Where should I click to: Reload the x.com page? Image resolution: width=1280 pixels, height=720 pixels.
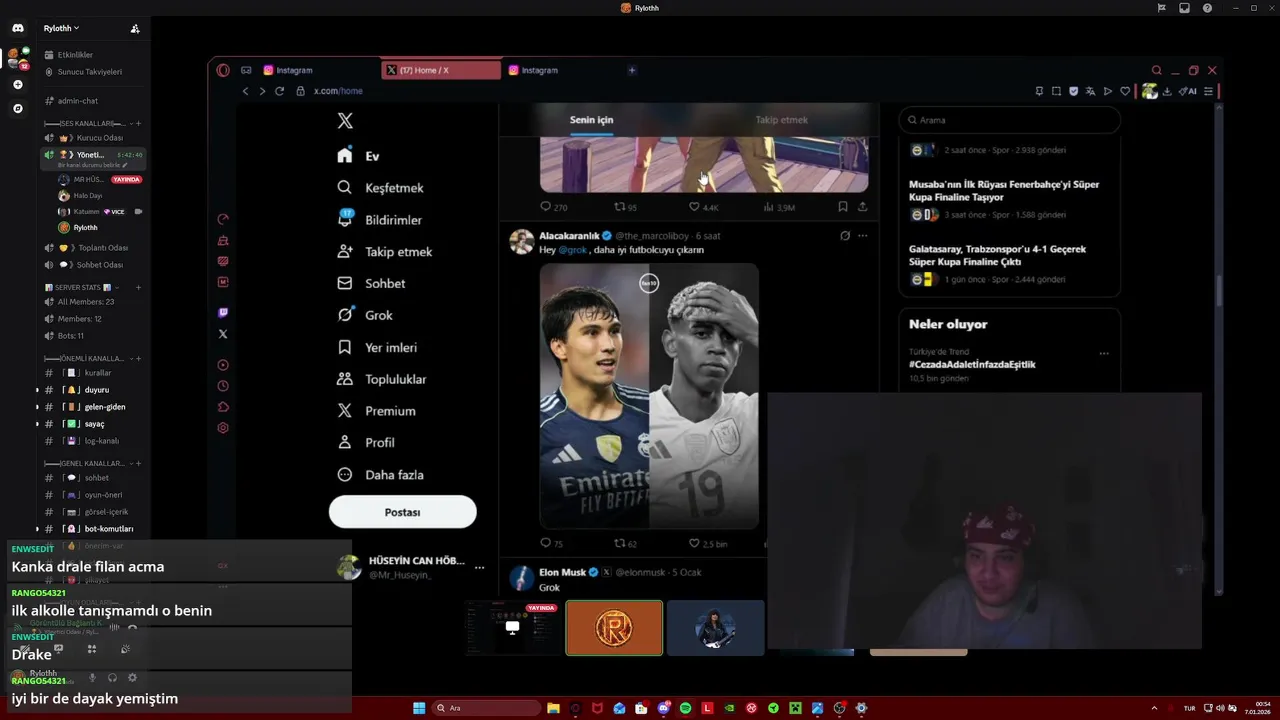point(279,91)
